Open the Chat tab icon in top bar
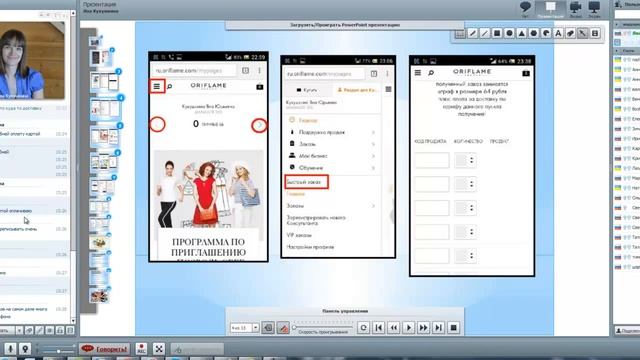640x360 pixels. (x=525, y=8)
